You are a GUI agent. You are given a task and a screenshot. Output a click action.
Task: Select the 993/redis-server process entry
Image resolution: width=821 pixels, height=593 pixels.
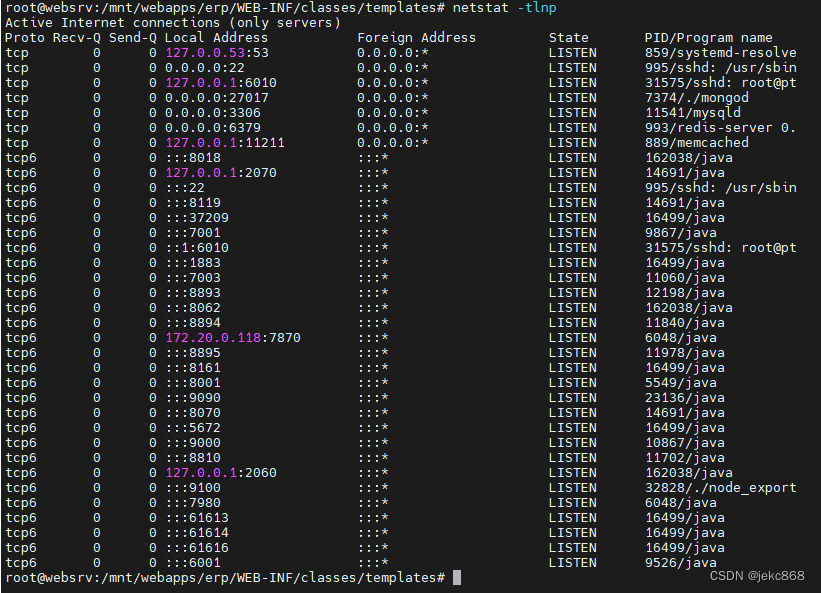pos(720,128)
